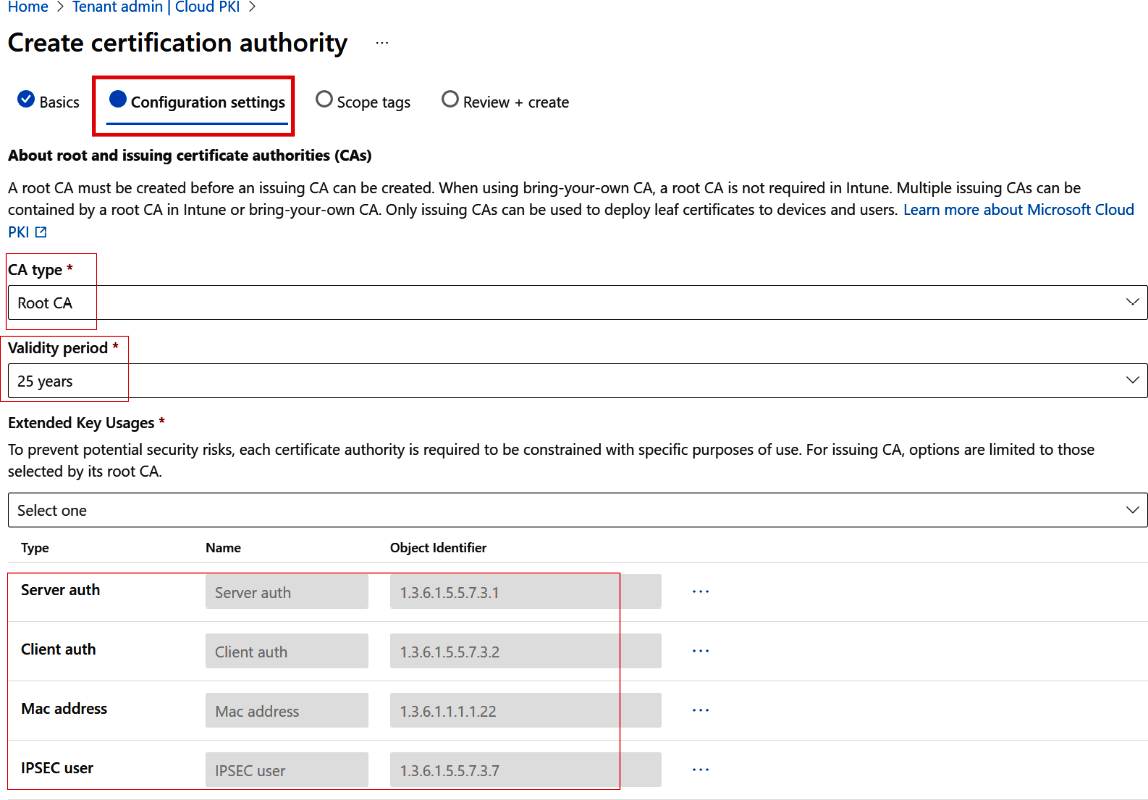
Task: Open the Server auth row options menu
Action: [x=701, y=591]
